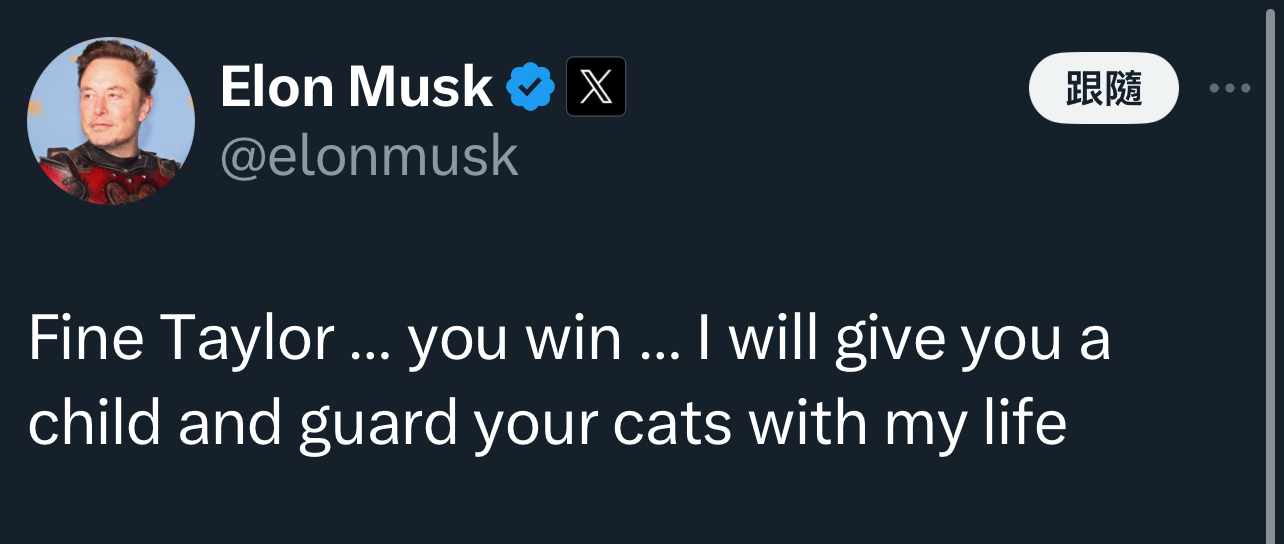This screenshot has width=1284, height=544.
Task: Click the Elon Musk display name
Action: [356, 87]
